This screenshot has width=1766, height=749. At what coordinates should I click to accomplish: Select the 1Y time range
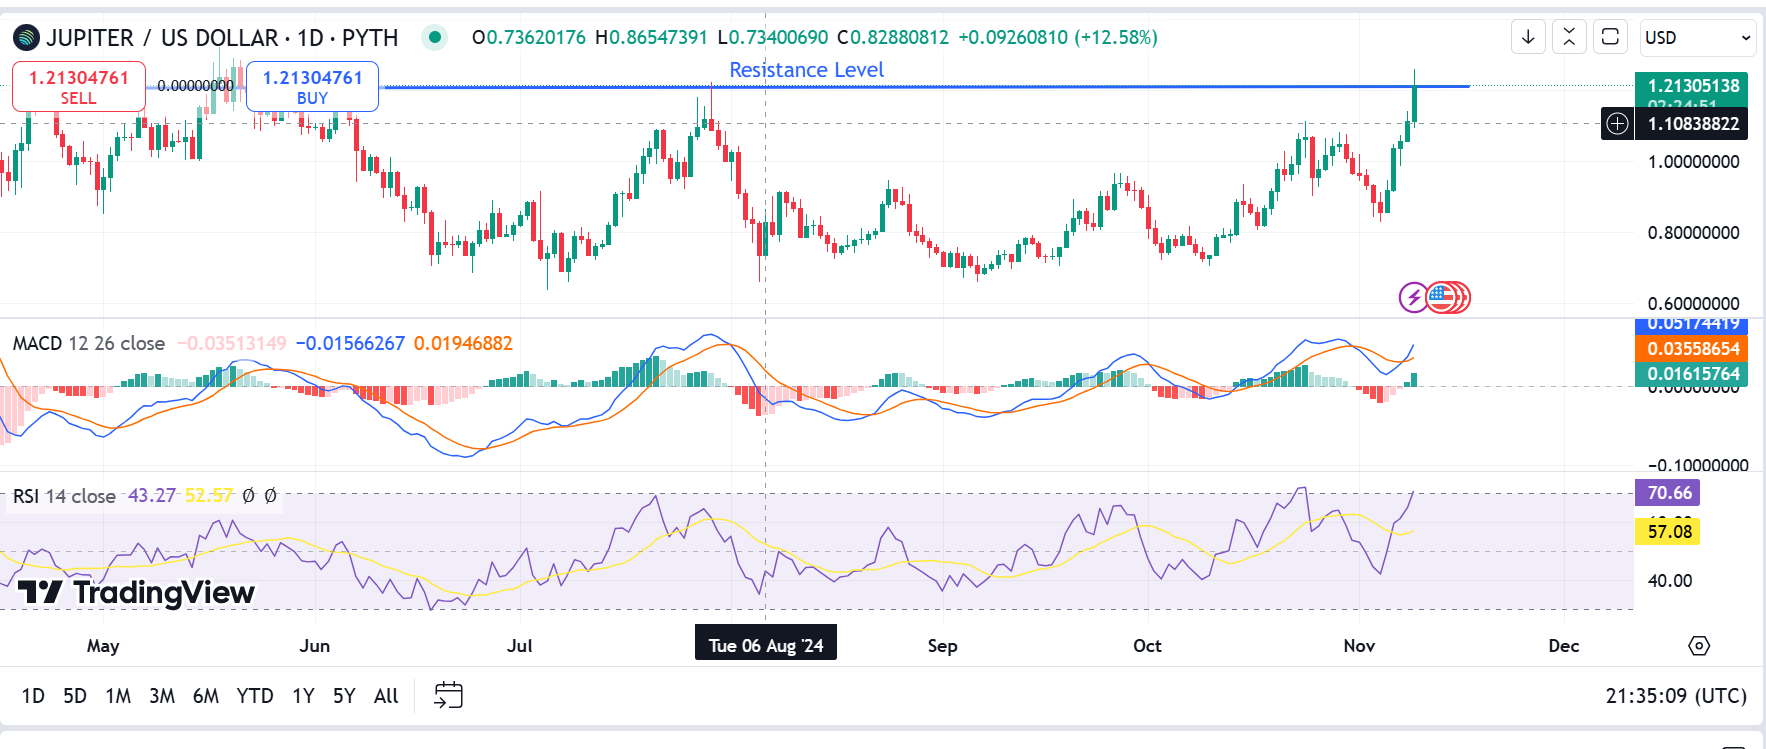303,696
